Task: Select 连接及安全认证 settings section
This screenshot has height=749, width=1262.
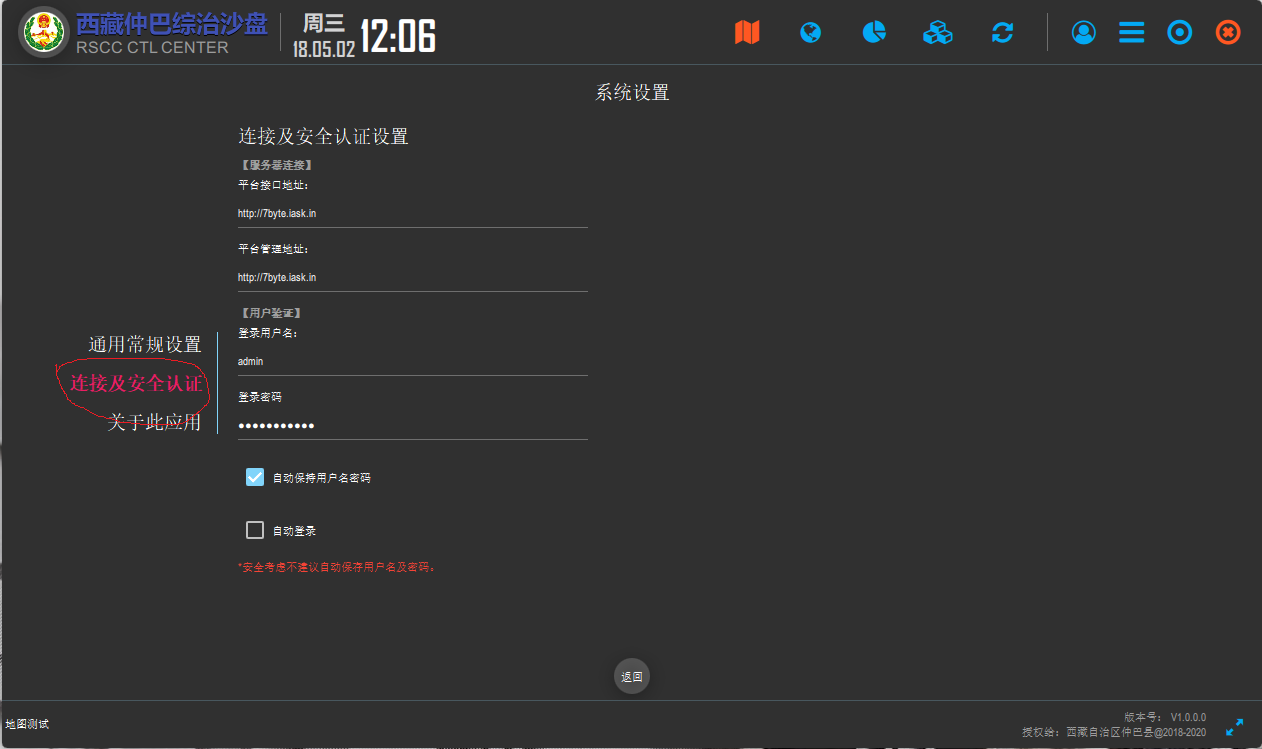Action: click(x=136, y=383)
